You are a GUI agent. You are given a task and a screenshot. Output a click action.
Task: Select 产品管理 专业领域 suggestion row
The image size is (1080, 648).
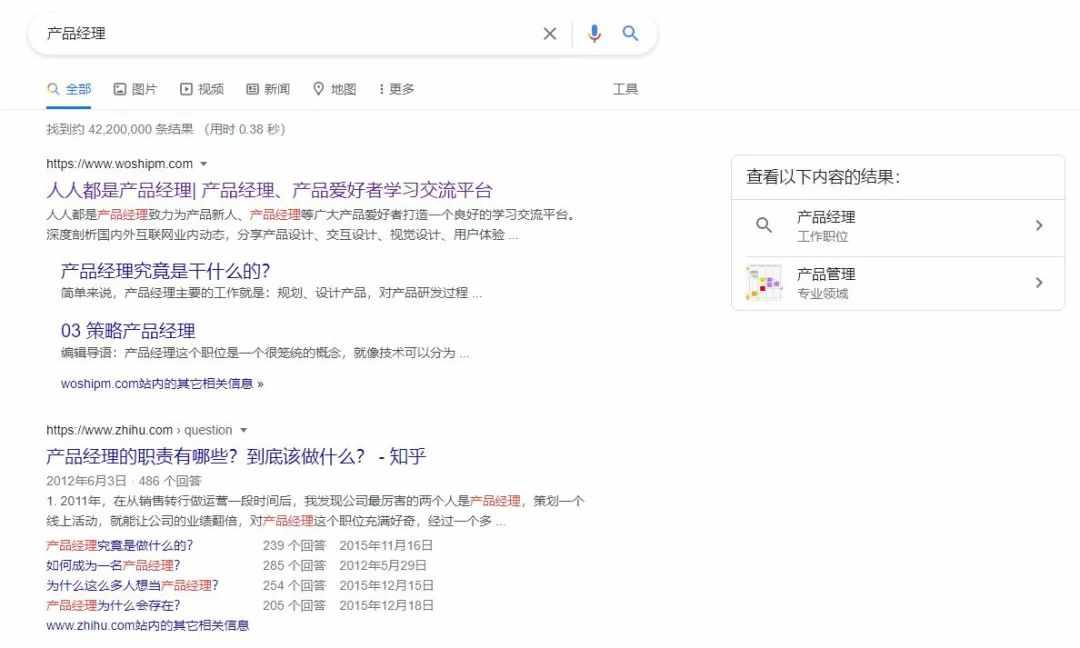tap(898, 283)
